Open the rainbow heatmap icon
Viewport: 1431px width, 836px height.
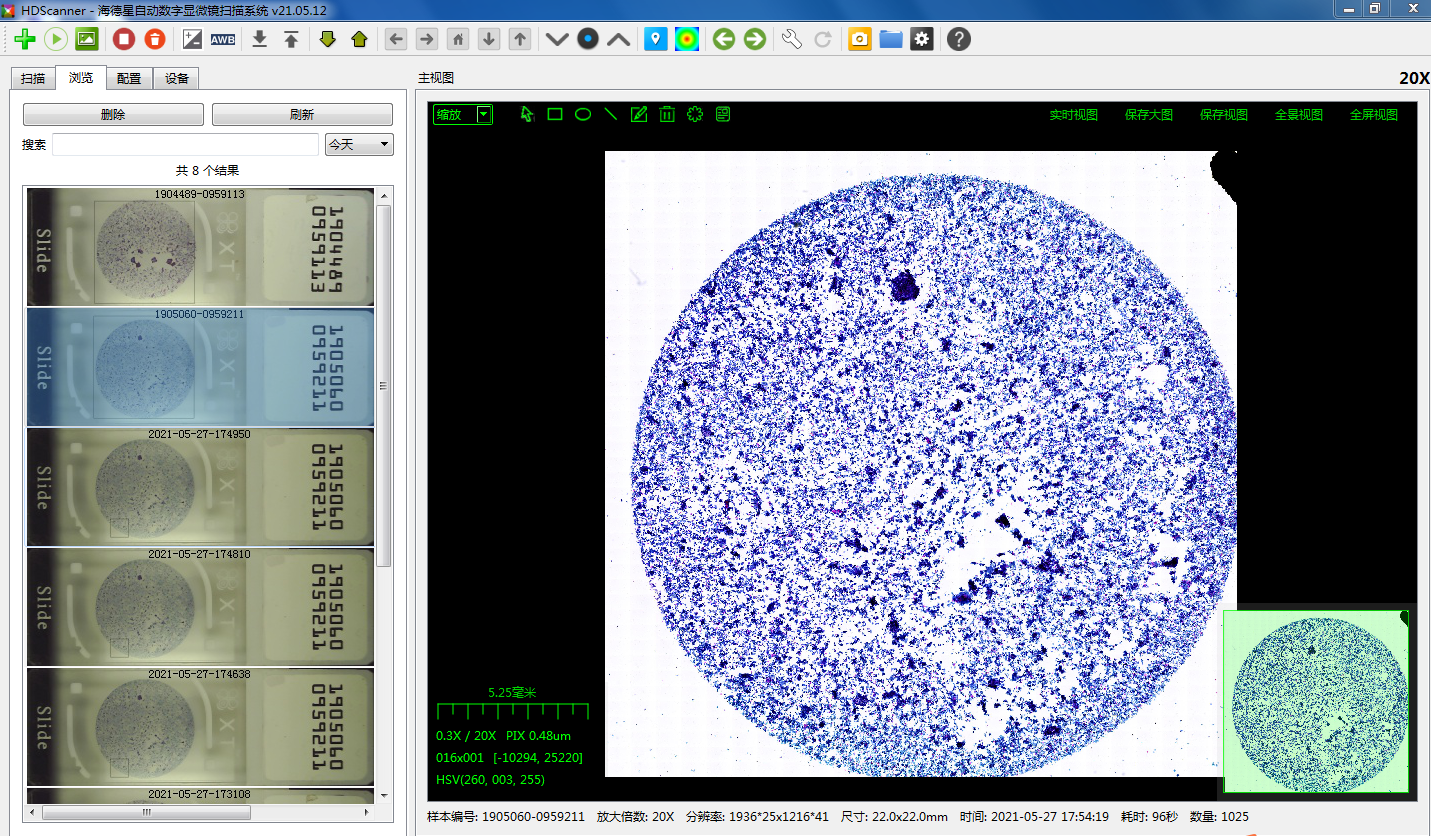687,39
